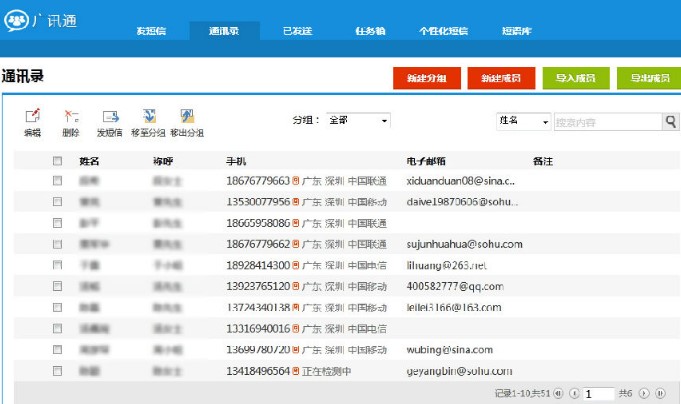Viewport: 681px width, 404px height.
Task: Go to last page pagination icon
Action: [x=660, y=394]
